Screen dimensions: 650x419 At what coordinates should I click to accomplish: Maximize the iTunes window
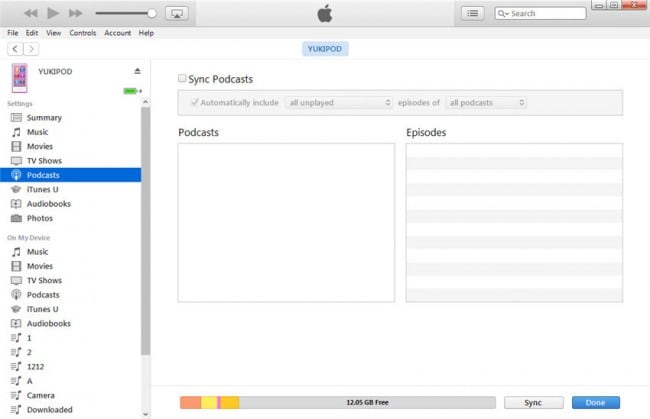614,5
